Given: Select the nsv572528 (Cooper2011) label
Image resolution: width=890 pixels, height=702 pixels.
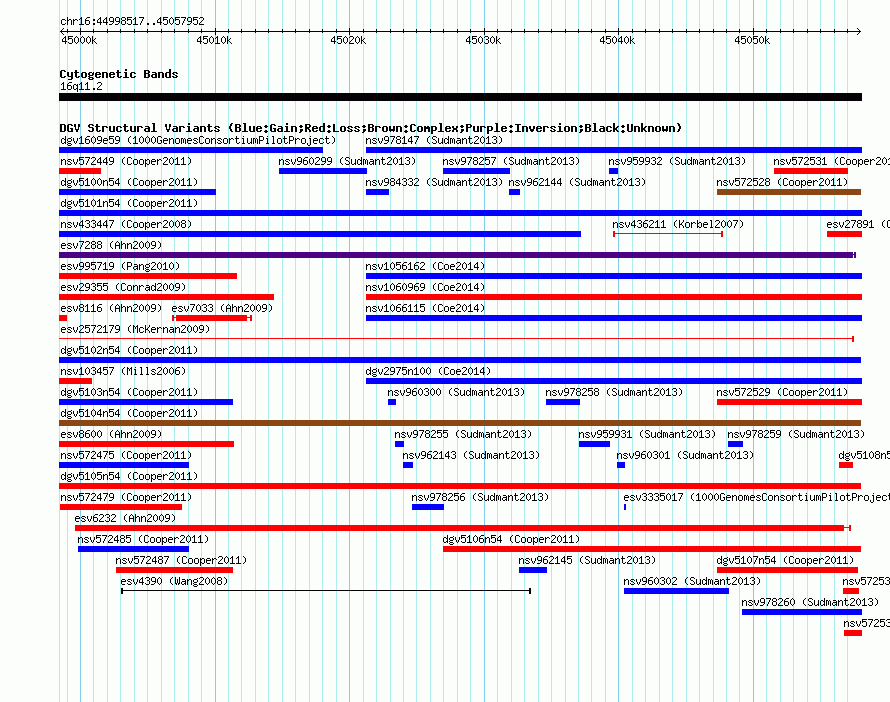Looking at the screenshot, I should (782, 182).
